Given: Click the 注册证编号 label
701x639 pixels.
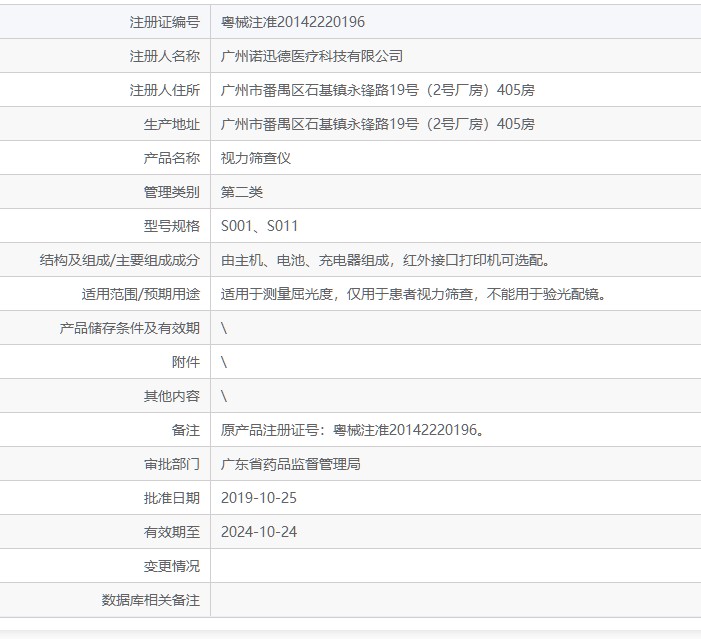Looking at the screenshot, I should coord(165,22).
